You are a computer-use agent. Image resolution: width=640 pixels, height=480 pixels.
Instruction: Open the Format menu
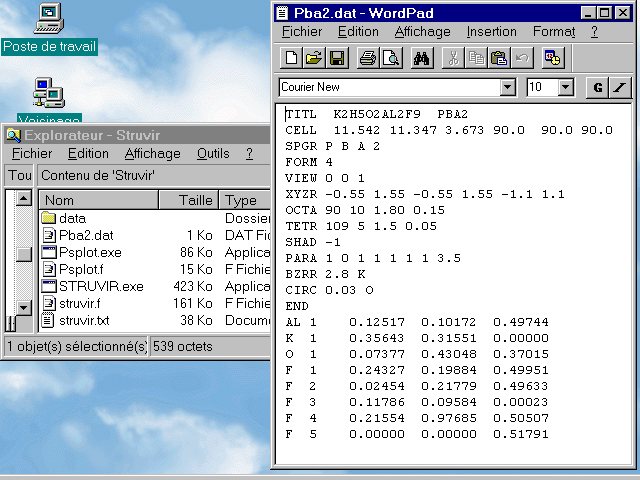pyautogui.click(x=554, y=31)
